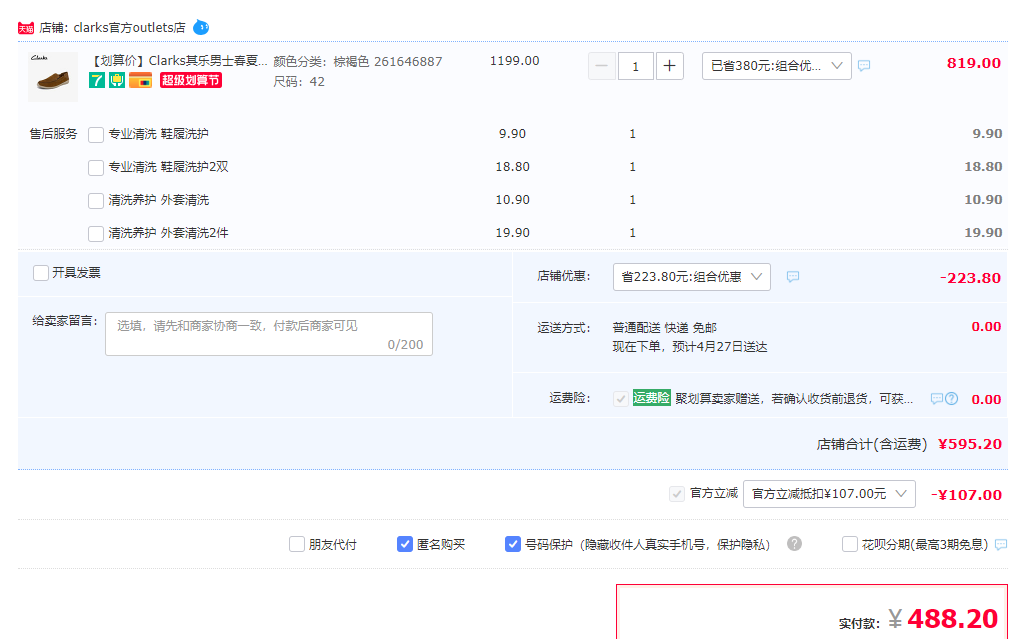1010x639 pixels.
Task: Click the message icon beside the 店铺优惠 dropdown
Action: pyautogui.click(x=793, y=276)
